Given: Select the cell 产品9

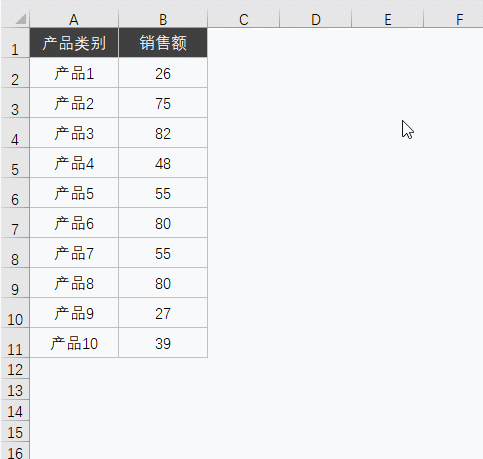Looking at the screenshot, I should coord(74,313).
